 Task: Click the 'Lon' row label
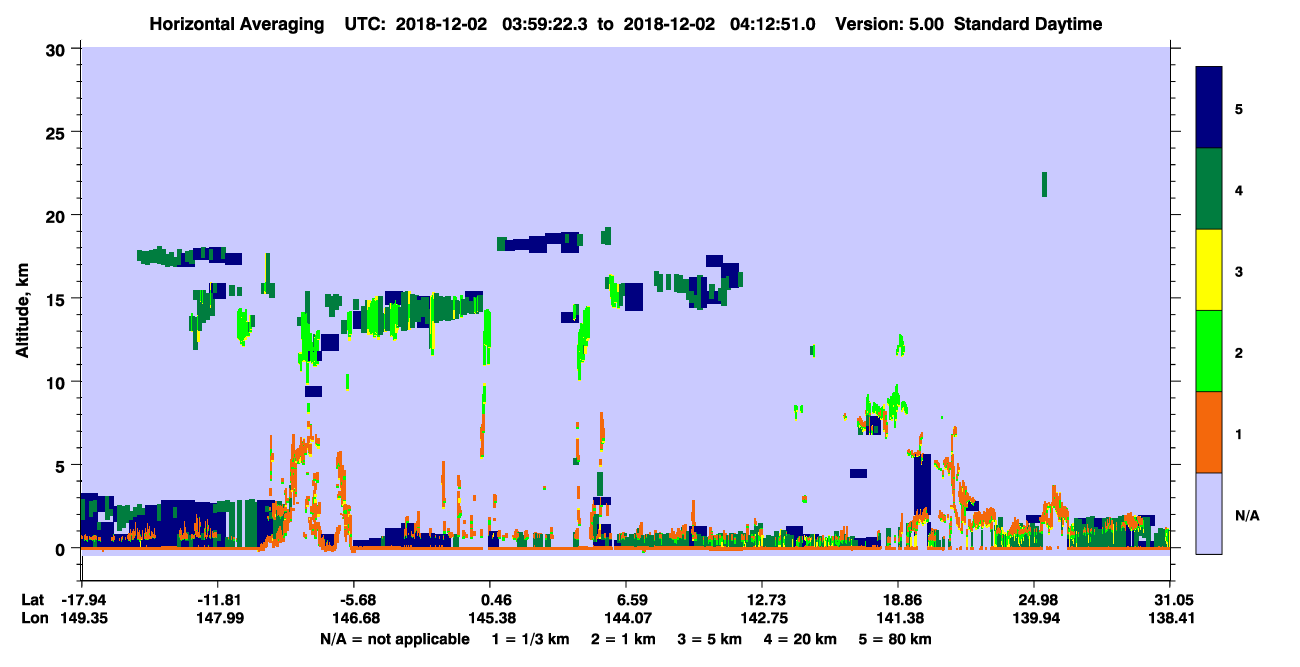click(33, 618)
